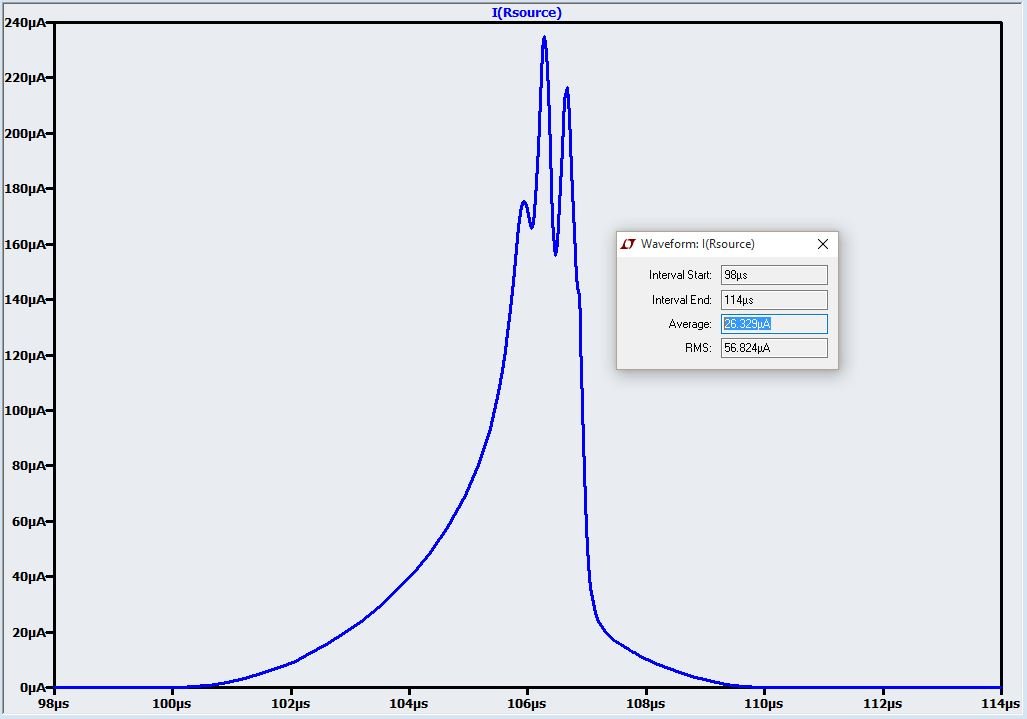This screenshot has height=719, width=1027.
Task: Click the I(Rsource) trace label at top
Action: pos(527,13)
